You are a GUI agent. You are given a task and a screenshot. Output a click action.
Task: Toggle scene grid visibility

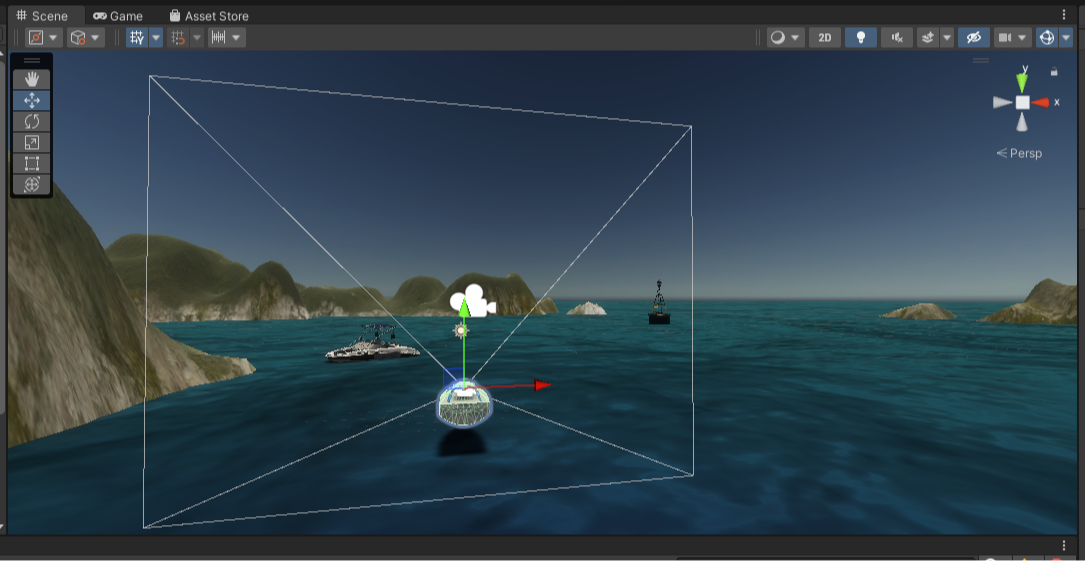(x=137, y=37)
